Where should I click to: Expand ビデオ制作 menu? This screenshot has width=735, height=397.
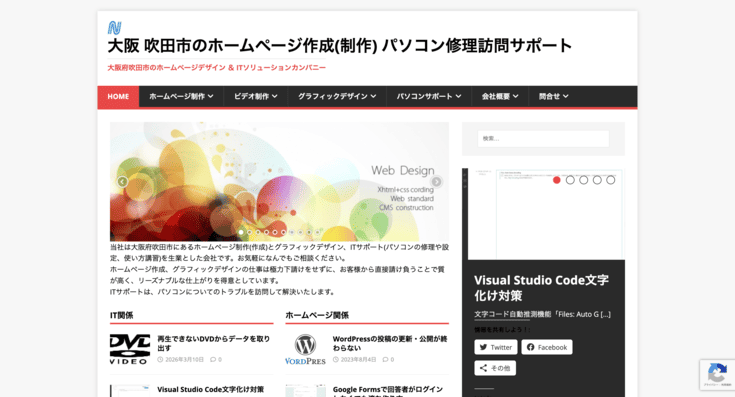coord(255,97)
